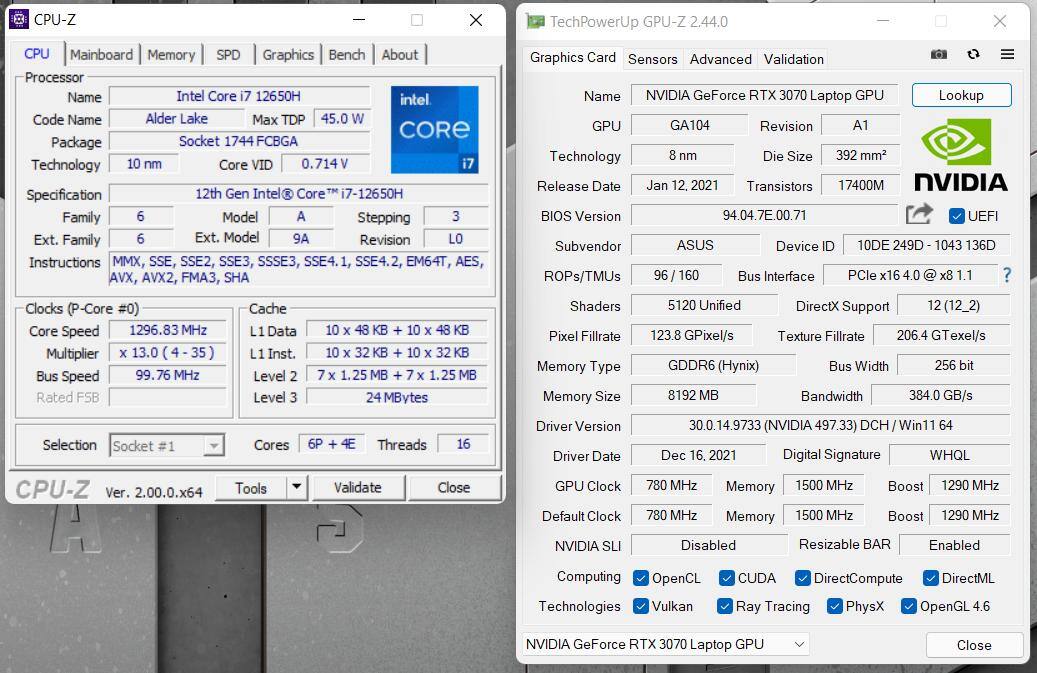Open the Sensors tab in GPU-Z
The height and width of the screenshot is (673, 1037).
coord(652,59)
